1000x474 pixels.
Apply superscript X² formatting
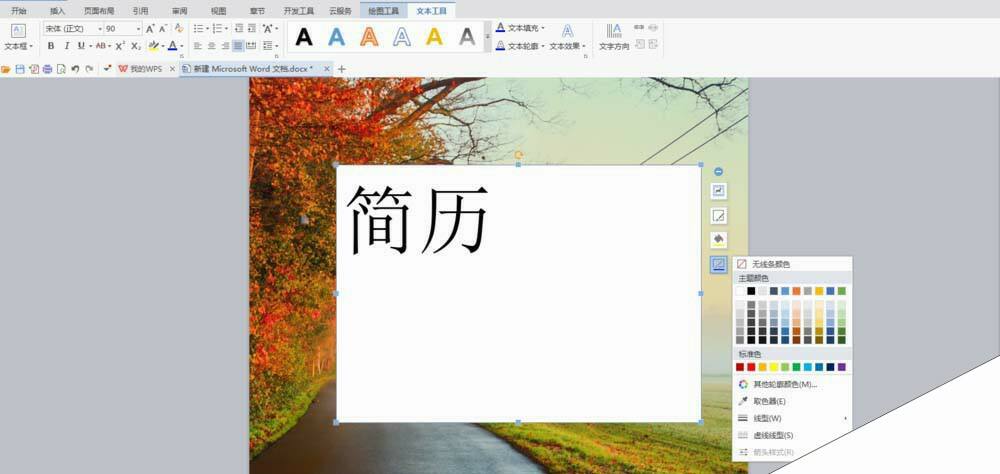pyautogui.click(x=121, y=46)
